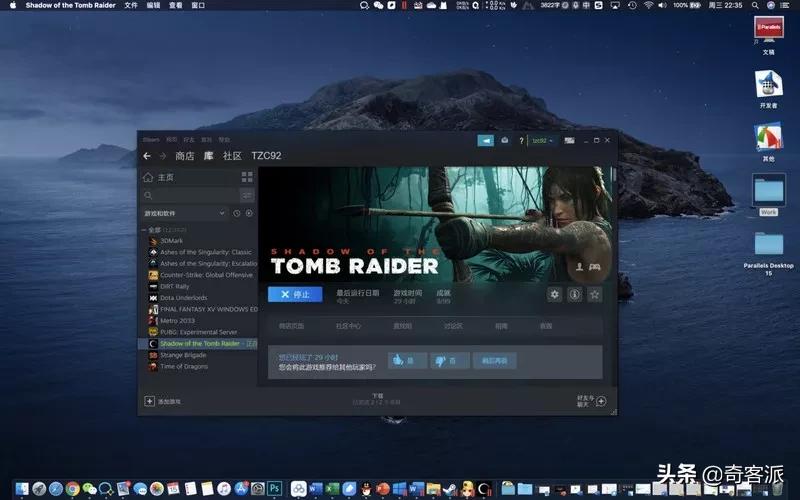Open game info icon next to gear
Image resolution: width=800 pixels, height=500 pixels.
pyautogui.click(x=574, y=294)
